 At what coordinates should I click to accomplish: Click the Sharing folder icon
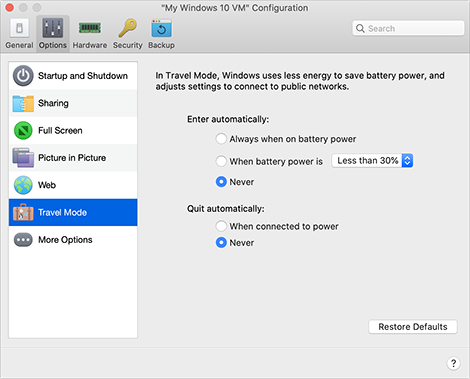pyautogui.click(x=23, y=103)
